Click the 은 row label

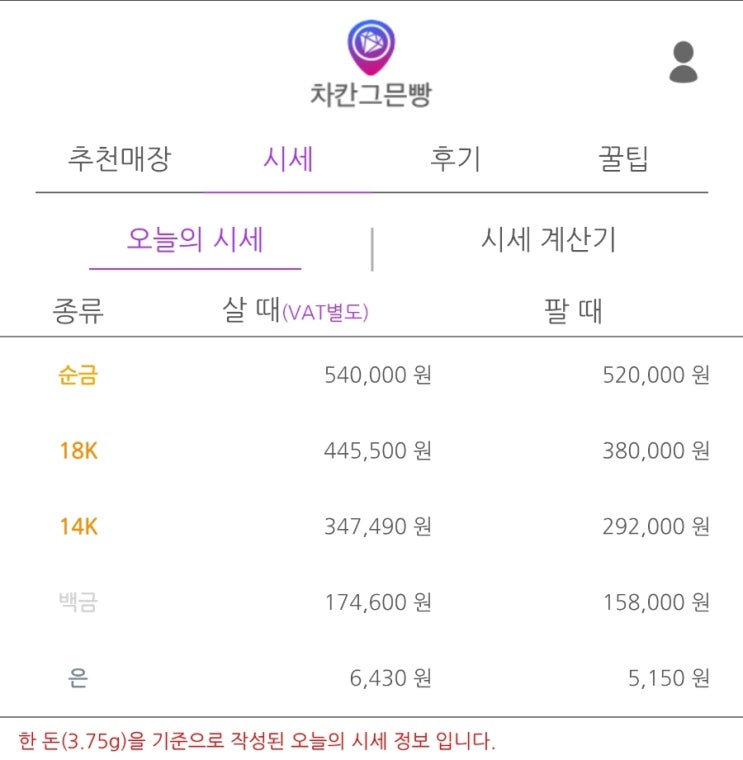pos(79,678)
